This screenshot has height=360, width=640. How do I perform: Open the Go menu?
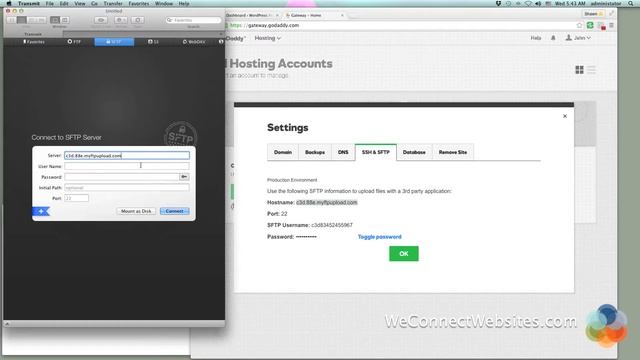(94, 3)
